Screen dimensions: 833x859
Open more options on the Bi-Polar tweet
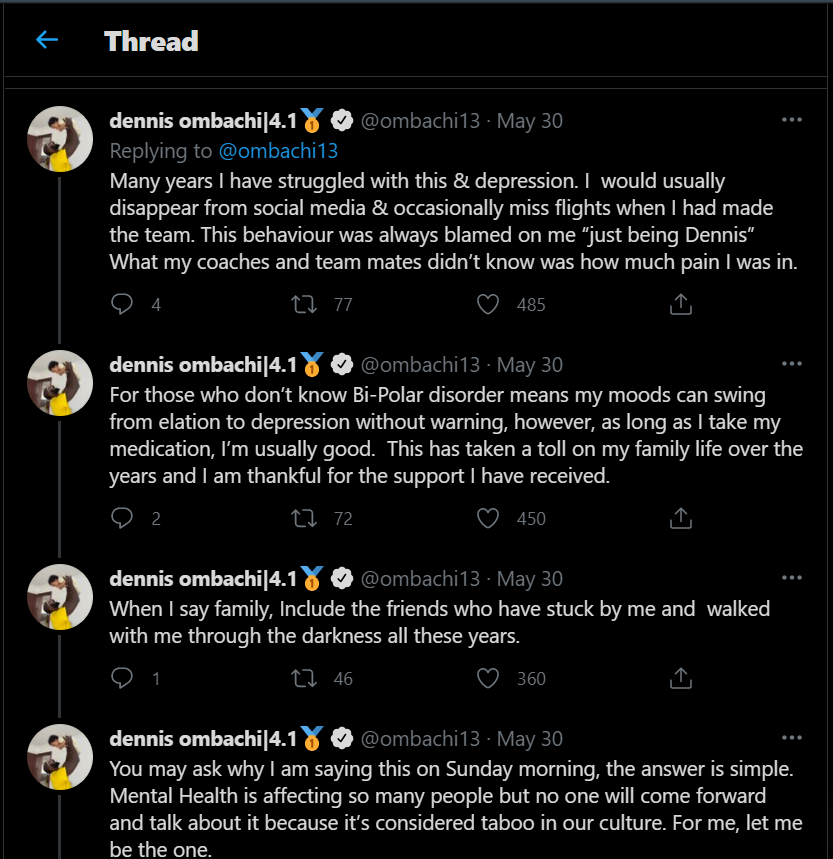[792, 364]
